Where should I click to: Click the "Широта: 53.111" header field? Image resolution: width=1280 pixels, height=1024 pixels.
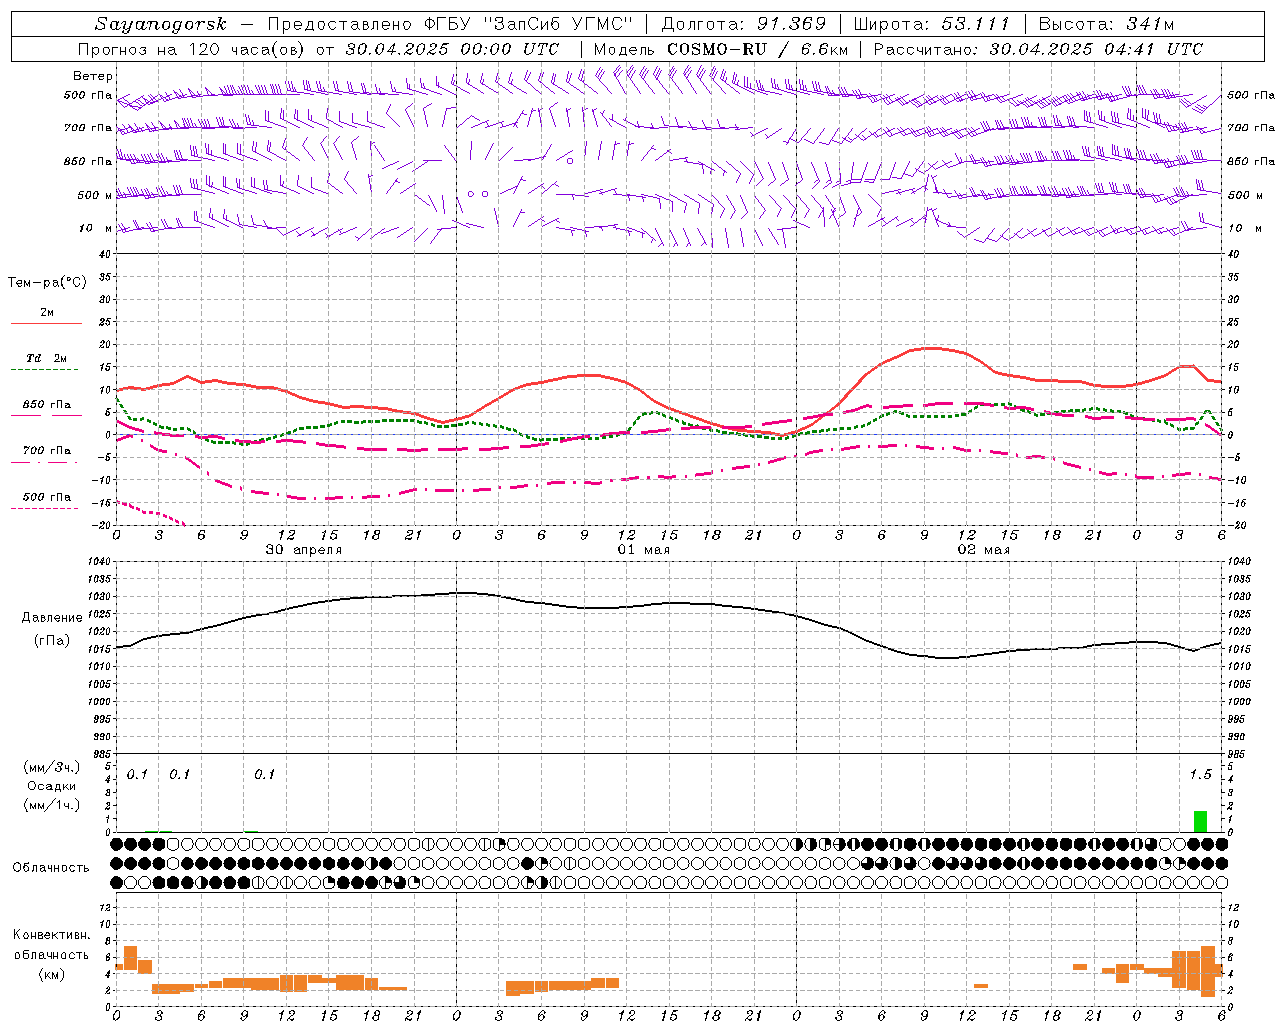click(932, 24)
